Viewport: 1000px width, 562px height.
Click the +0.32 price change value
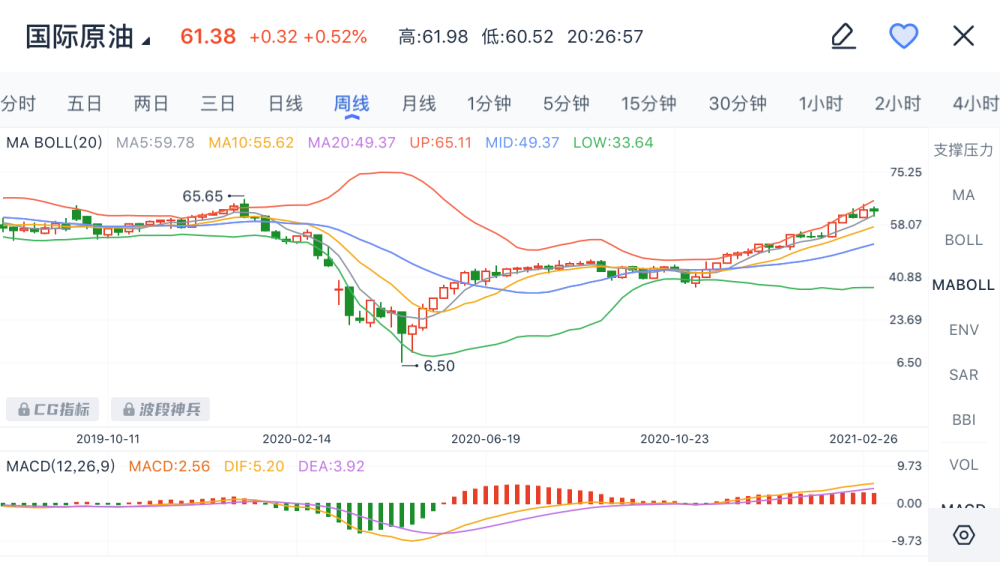(x=273, y=37)
